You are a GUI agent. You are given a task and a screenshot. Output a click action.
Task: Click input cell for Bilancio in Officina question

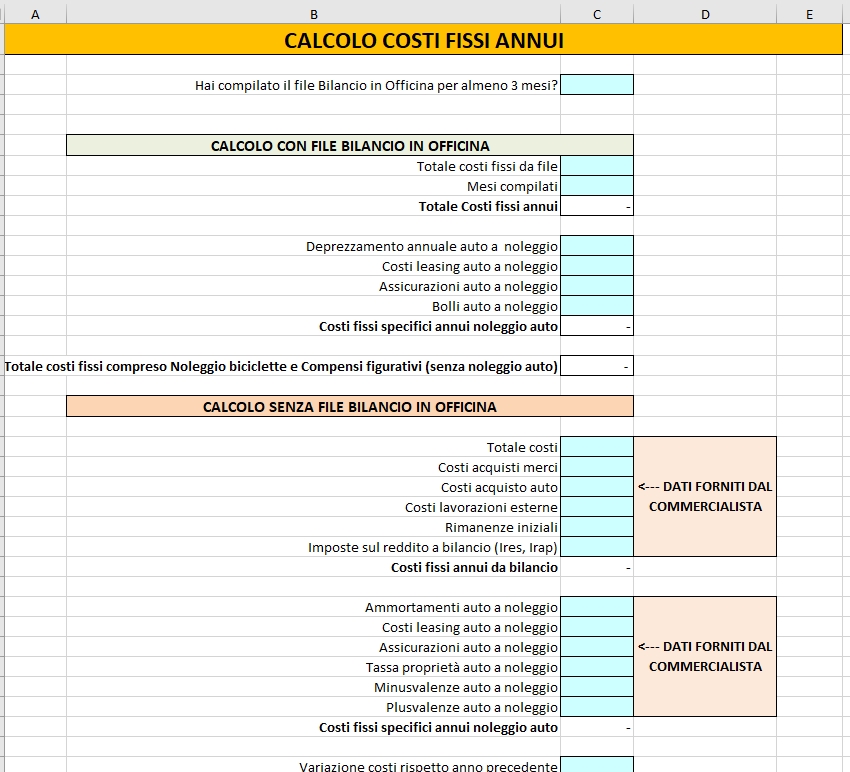pos(597,85)
